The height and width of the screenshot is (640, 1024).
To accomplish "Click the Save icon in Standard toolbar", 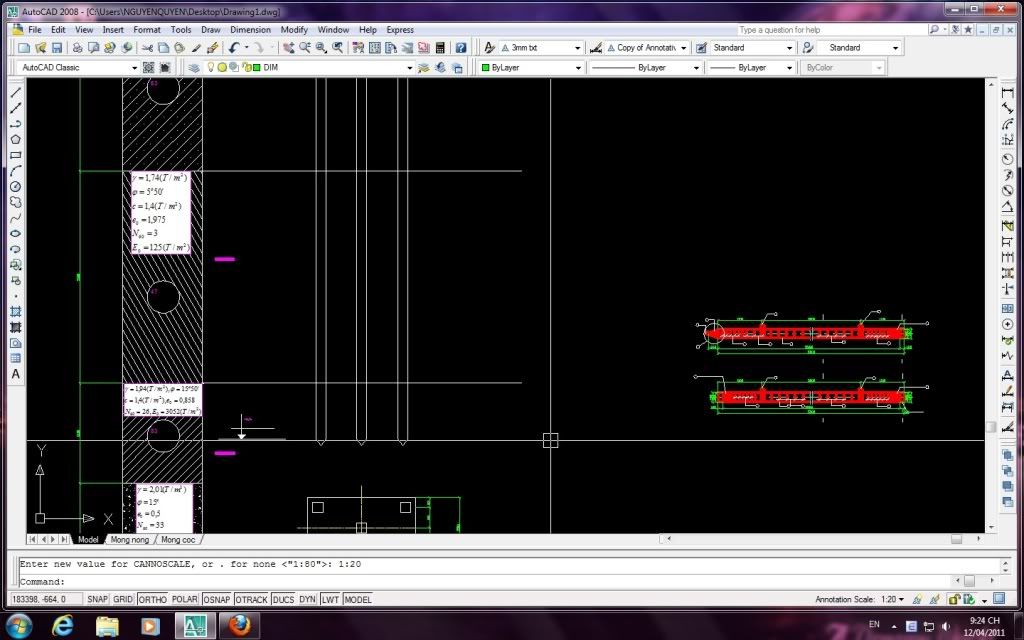I will [x=57, y=48].
